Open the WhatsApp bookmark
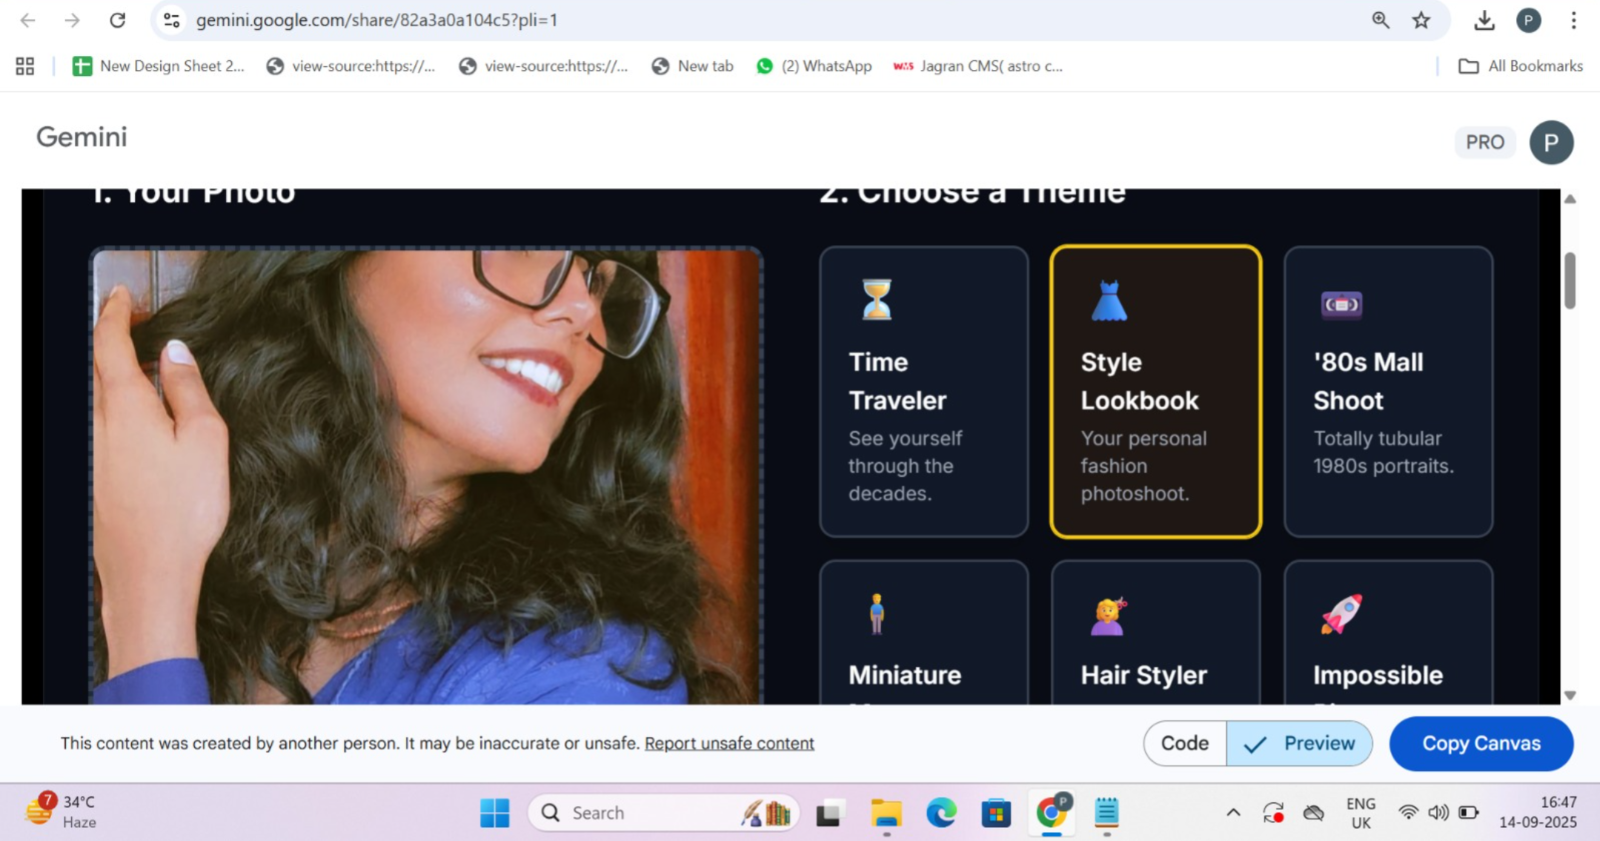 tap(814, 66)
